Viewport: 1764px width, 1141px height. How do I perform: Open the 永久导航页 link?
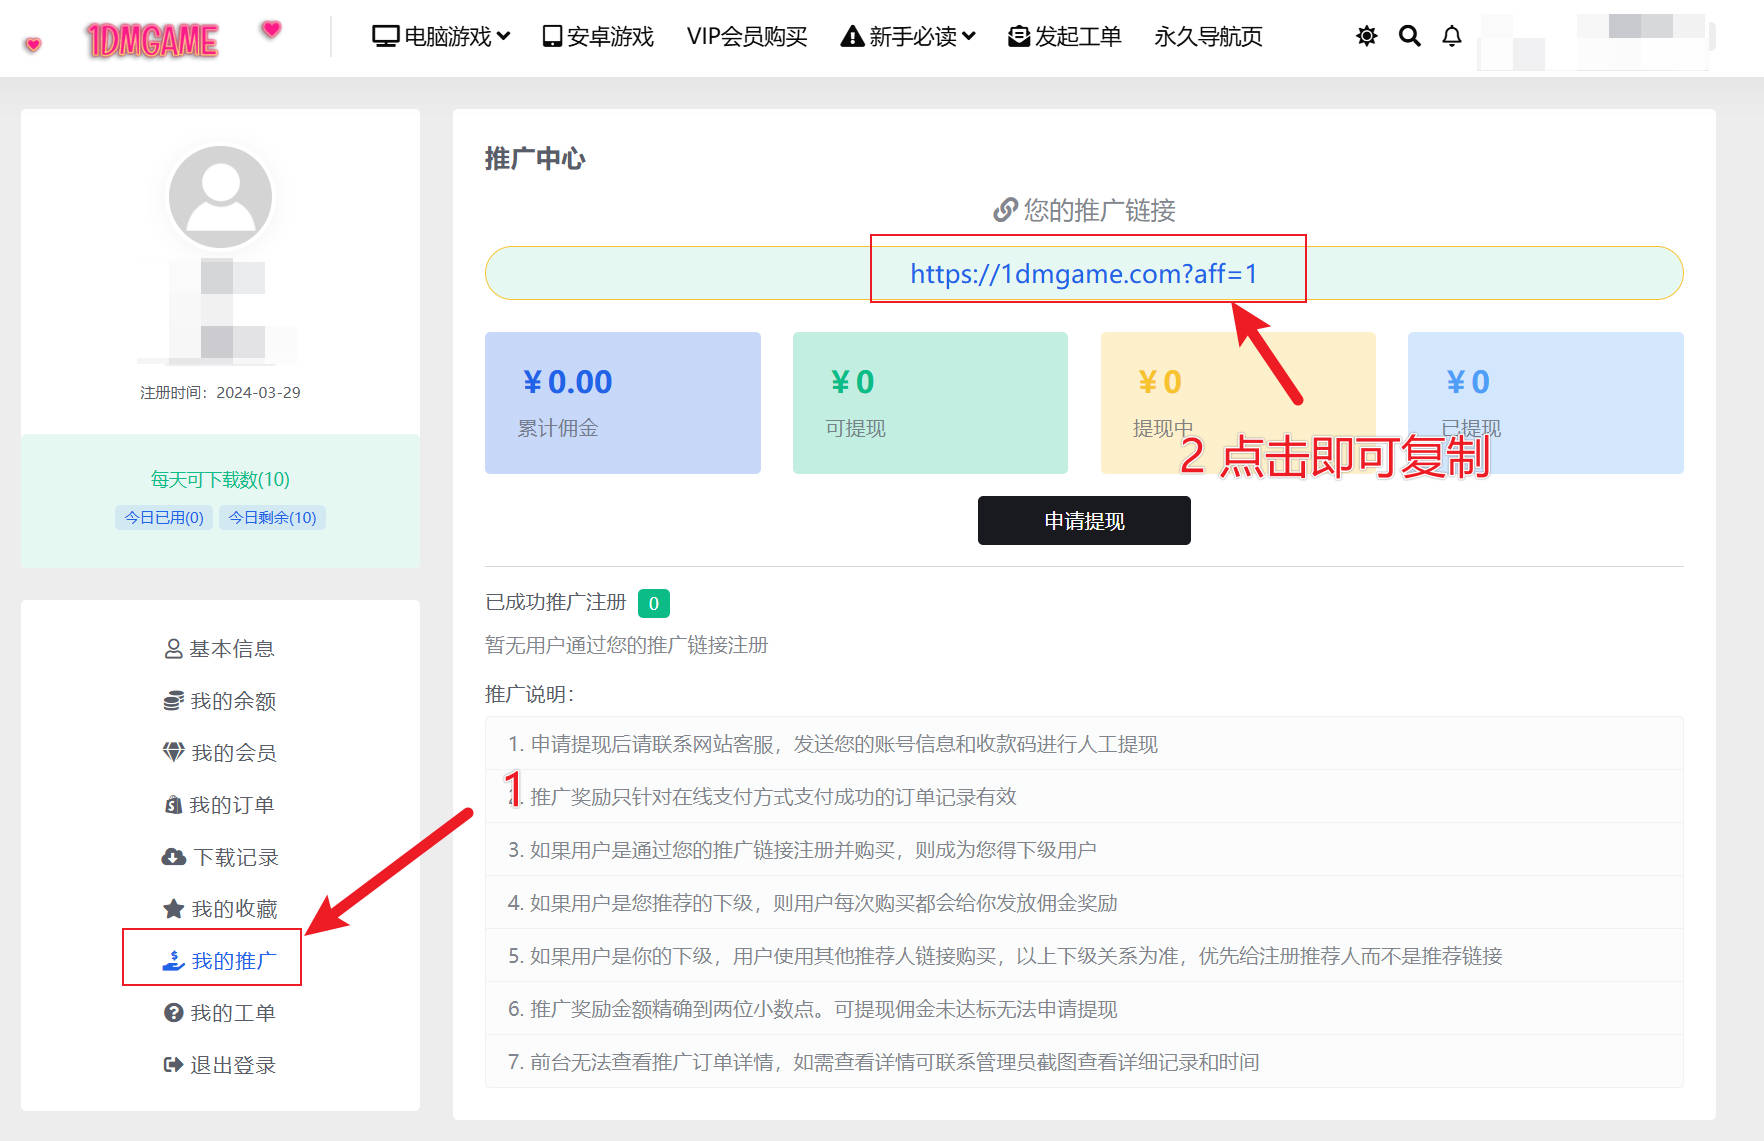1208,37
